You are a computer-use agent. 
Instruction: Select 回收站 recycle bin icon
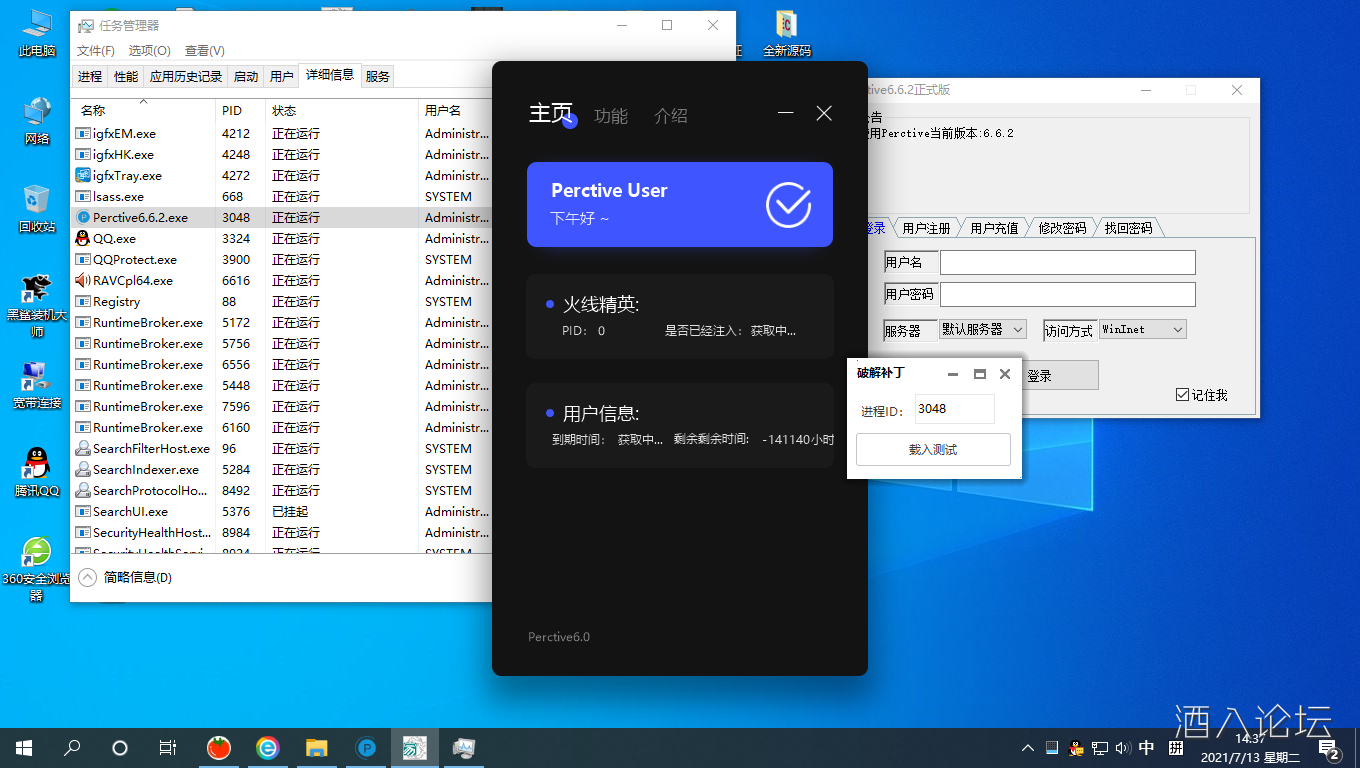click(x=37, y=208)
